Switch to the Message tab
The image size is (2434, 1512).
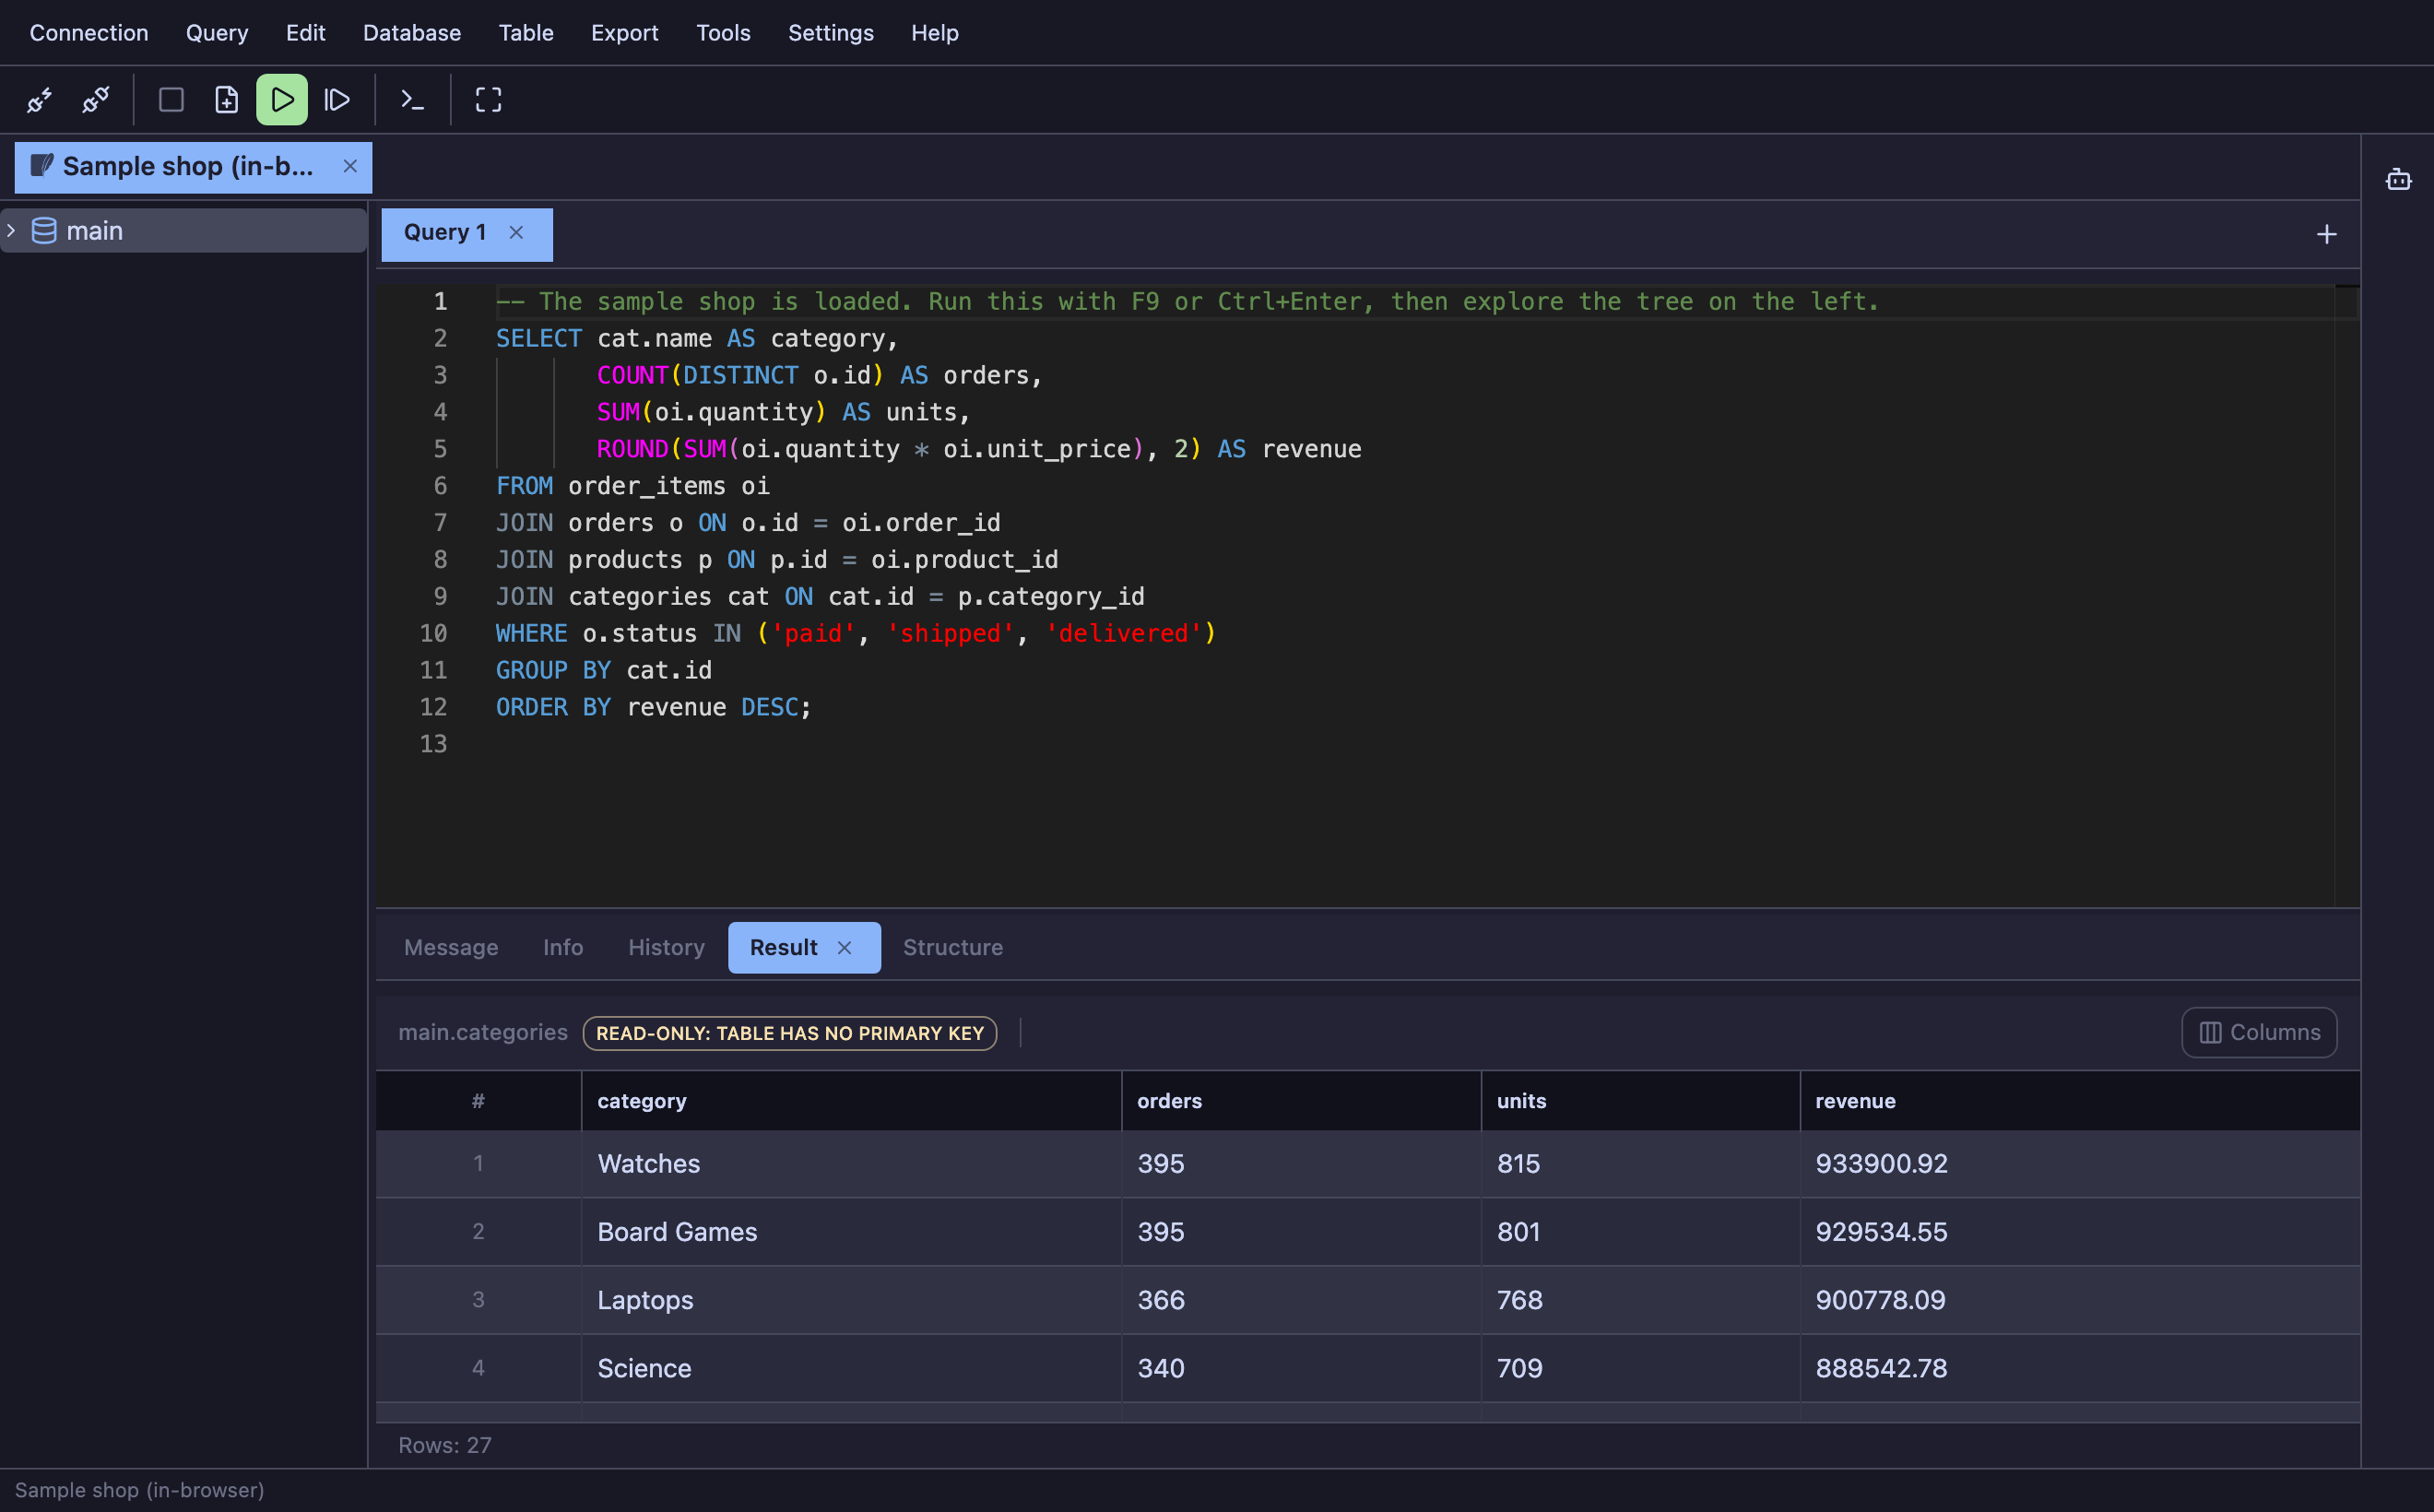point(451,947)
